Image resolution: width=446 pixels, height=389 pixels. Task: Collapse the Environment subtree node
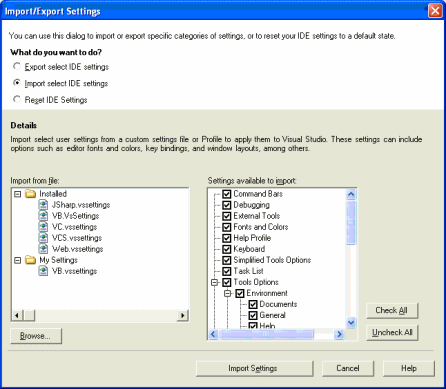pos(228,293)
